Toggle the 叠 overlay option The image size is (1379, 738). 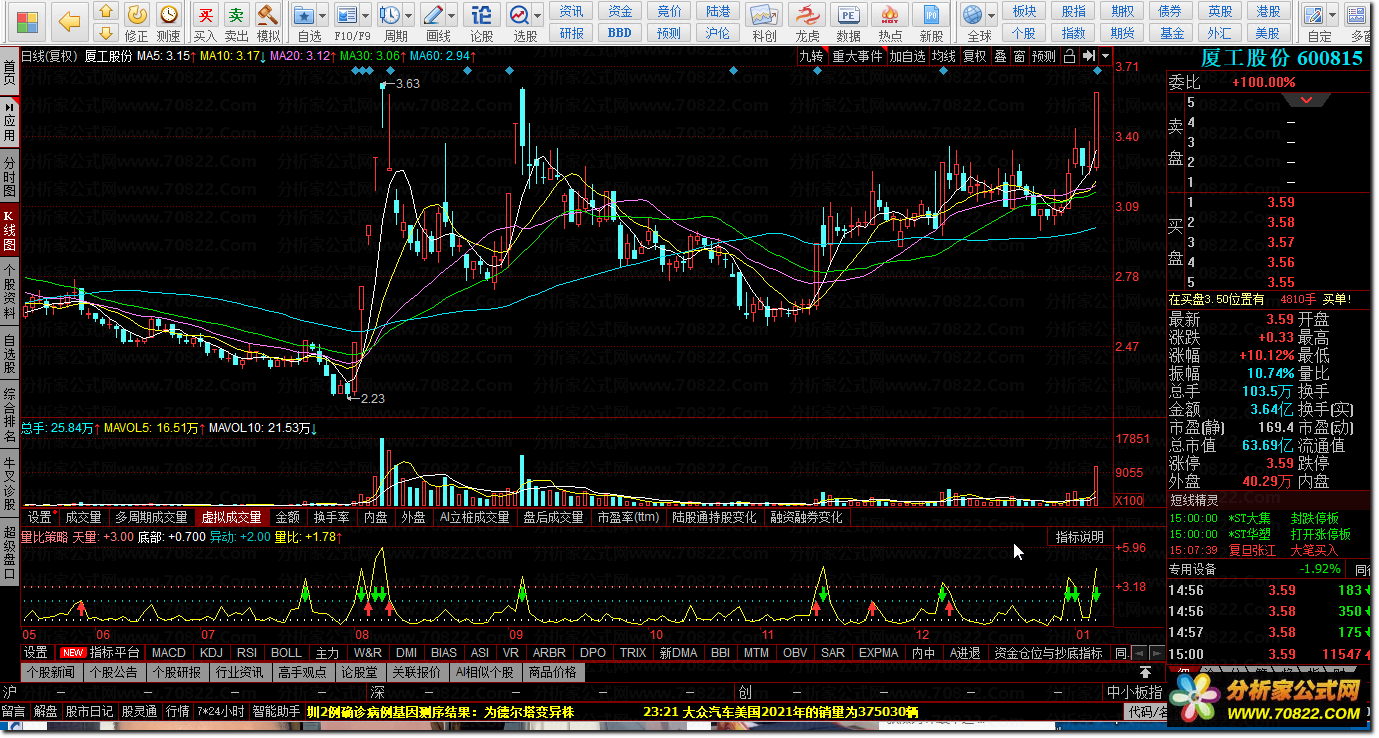pos(1000,56)
